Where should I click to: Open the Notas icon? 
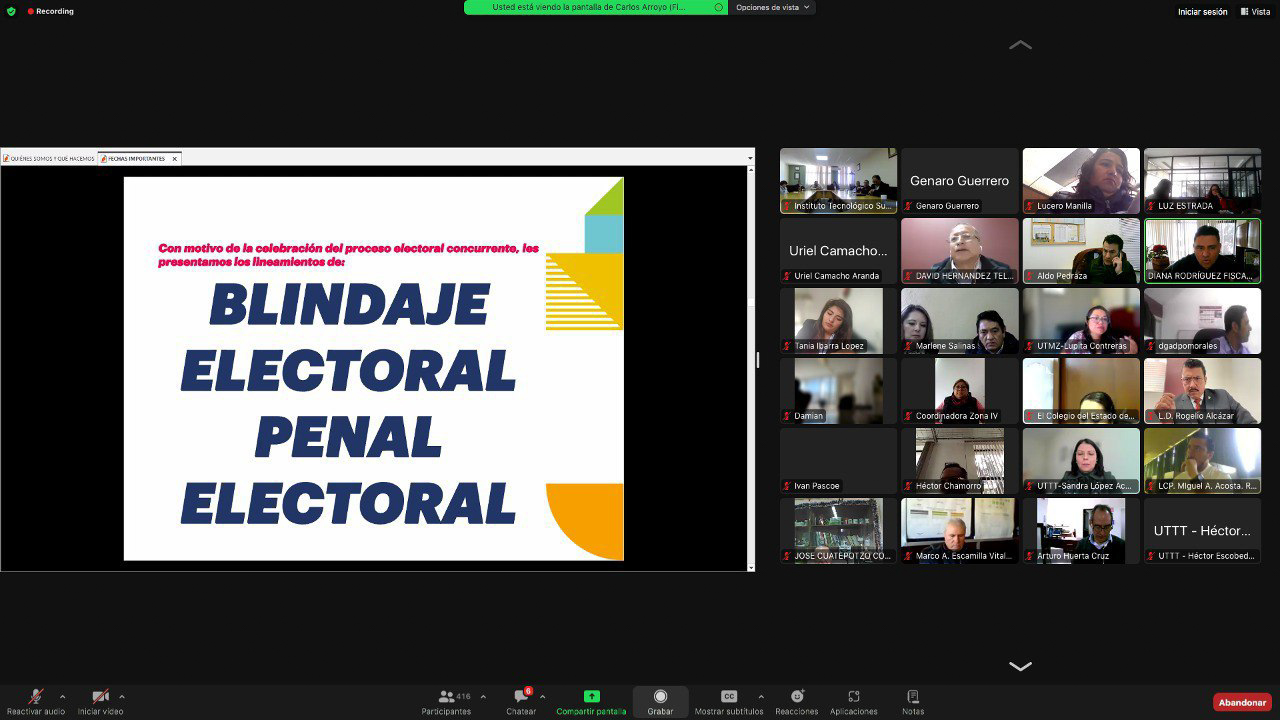(912, 696)
